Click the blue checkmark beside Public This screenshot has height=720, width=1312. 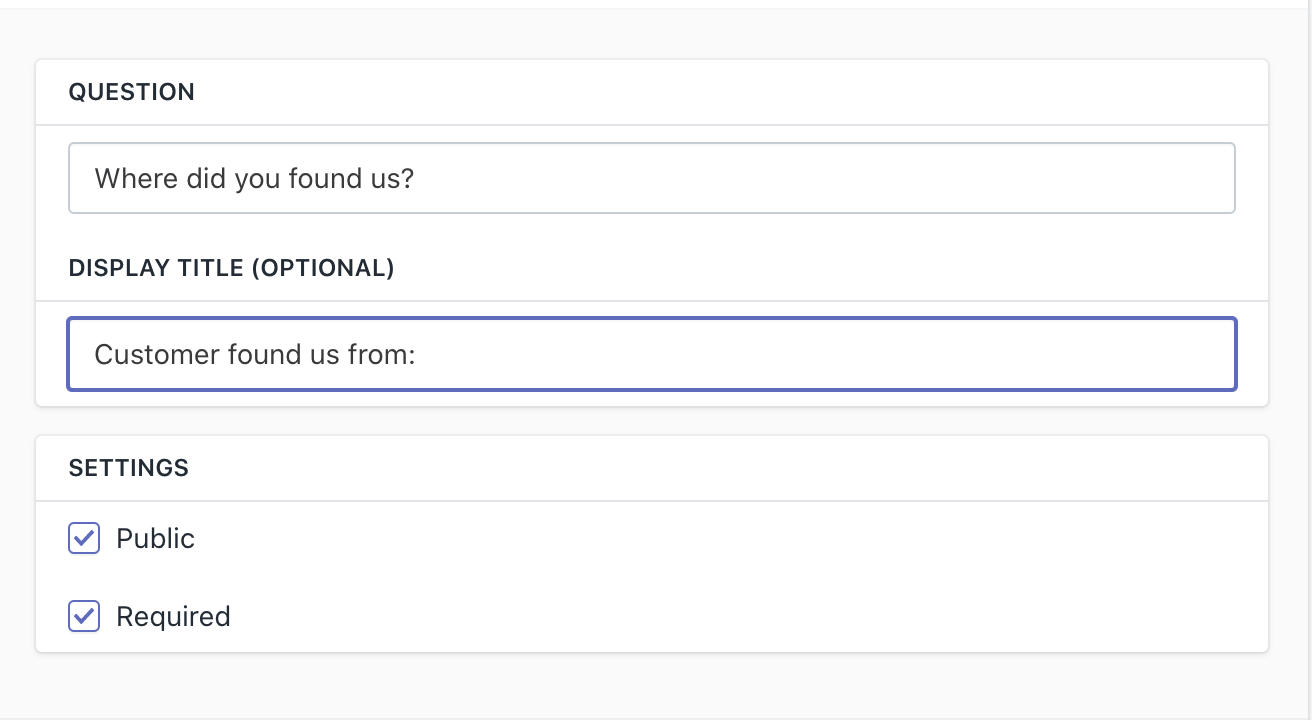pos(84,538)
